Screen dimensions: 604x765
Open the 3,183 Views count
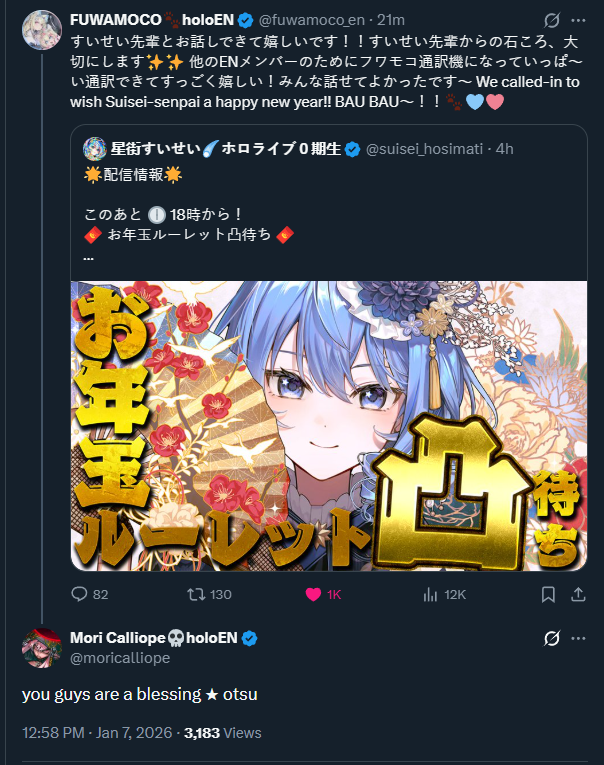(222, 733)
